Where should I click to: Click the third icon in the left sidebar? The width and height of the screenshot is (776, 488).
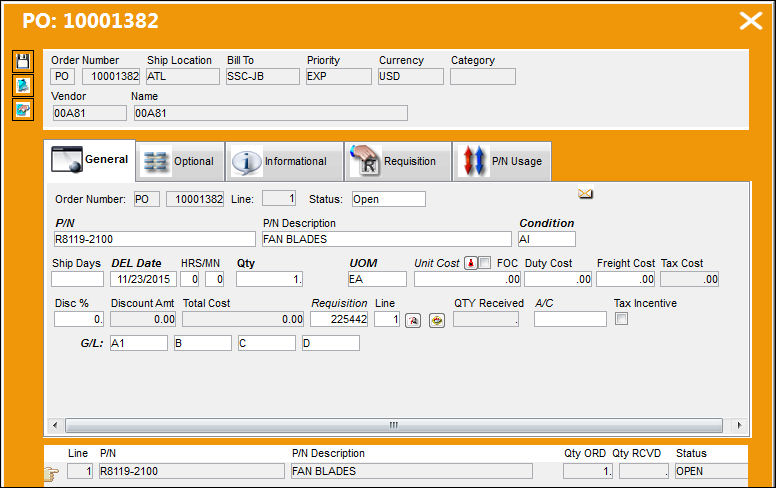pos(23,109)
